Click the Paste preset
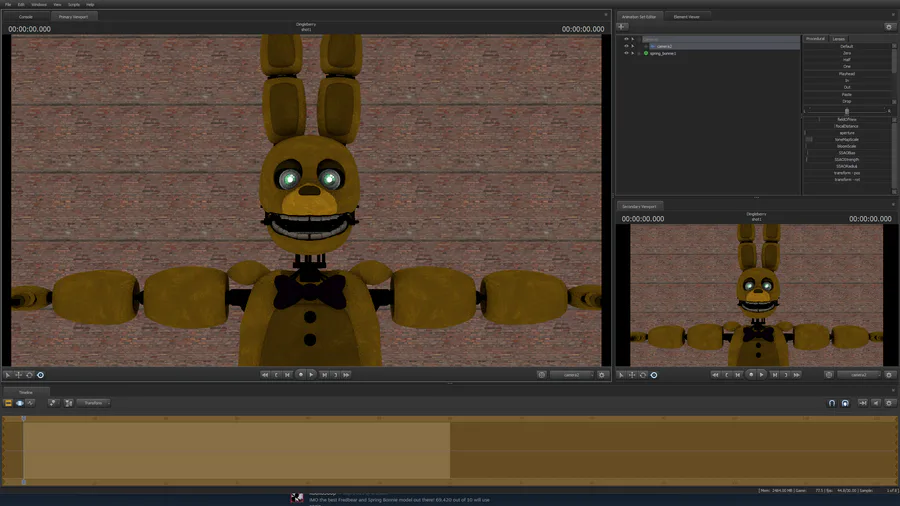Screen dimensions: 900x506 847,94
